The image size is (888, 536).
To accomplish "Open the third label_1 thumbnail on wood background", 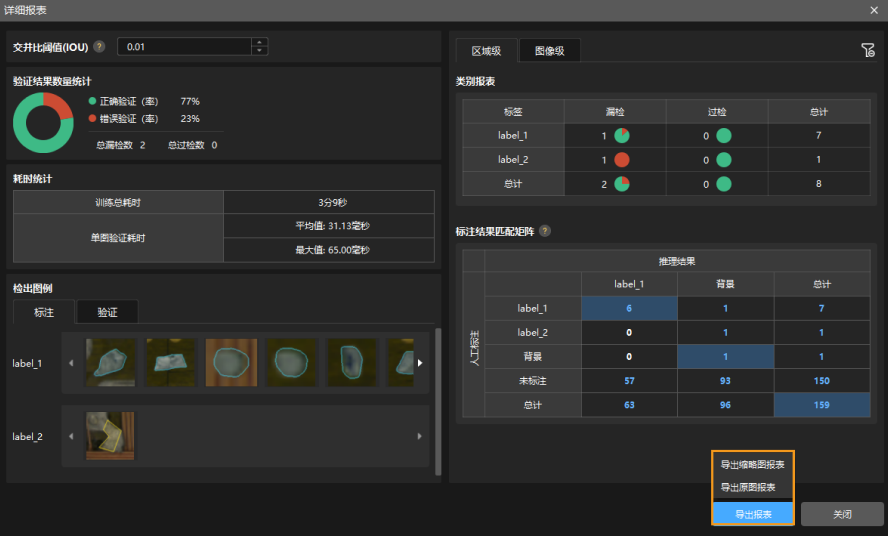I will tap(231, 363).
